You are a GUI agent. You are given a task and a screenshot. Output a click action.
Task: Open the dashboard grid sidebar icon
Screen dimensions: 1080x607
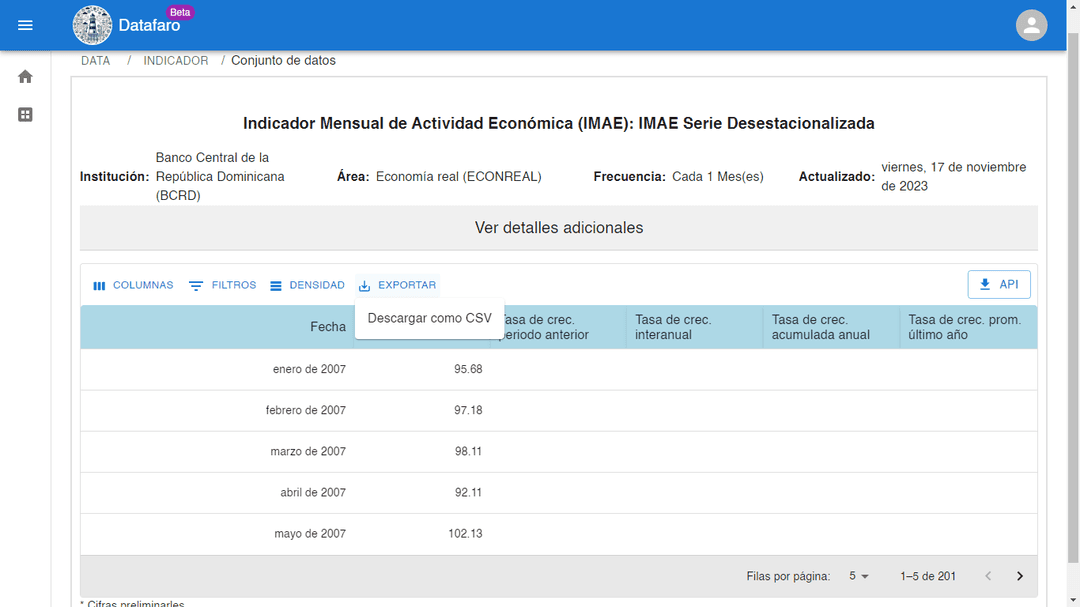tap(25, 114)
